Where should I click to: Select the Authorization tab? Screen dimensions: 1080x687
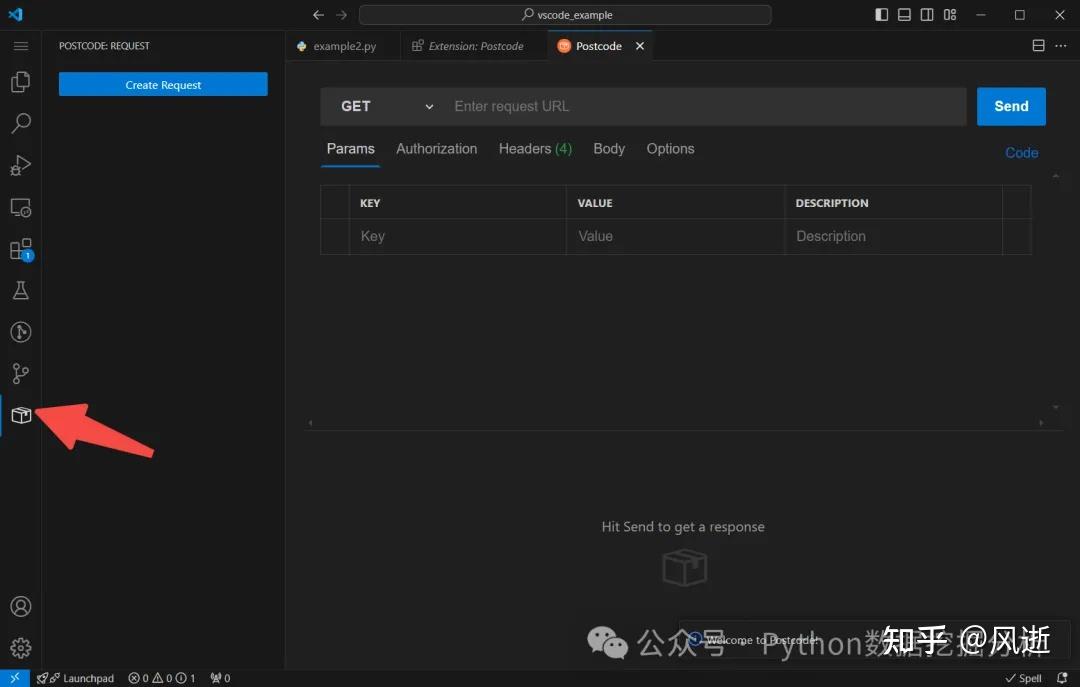[x=437, y=149]
